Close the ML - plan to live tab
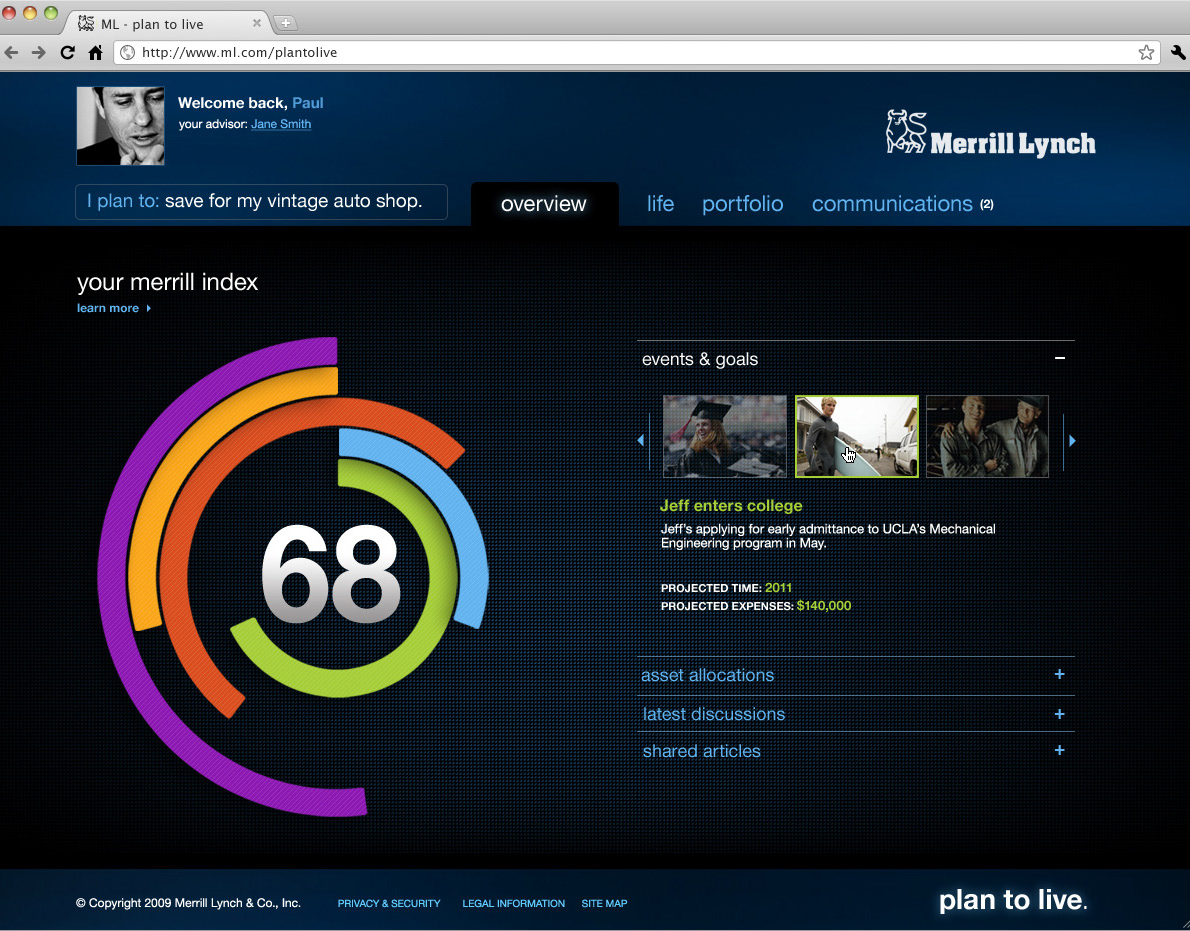This screenshot has height=931, width=1190. tap(257, 23)
